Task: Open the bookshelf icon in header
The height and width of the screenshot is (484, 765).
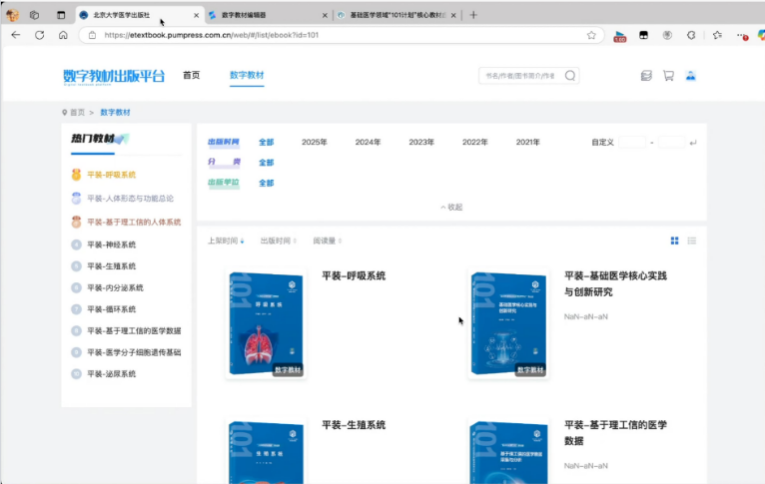Action: coord(646,76)
